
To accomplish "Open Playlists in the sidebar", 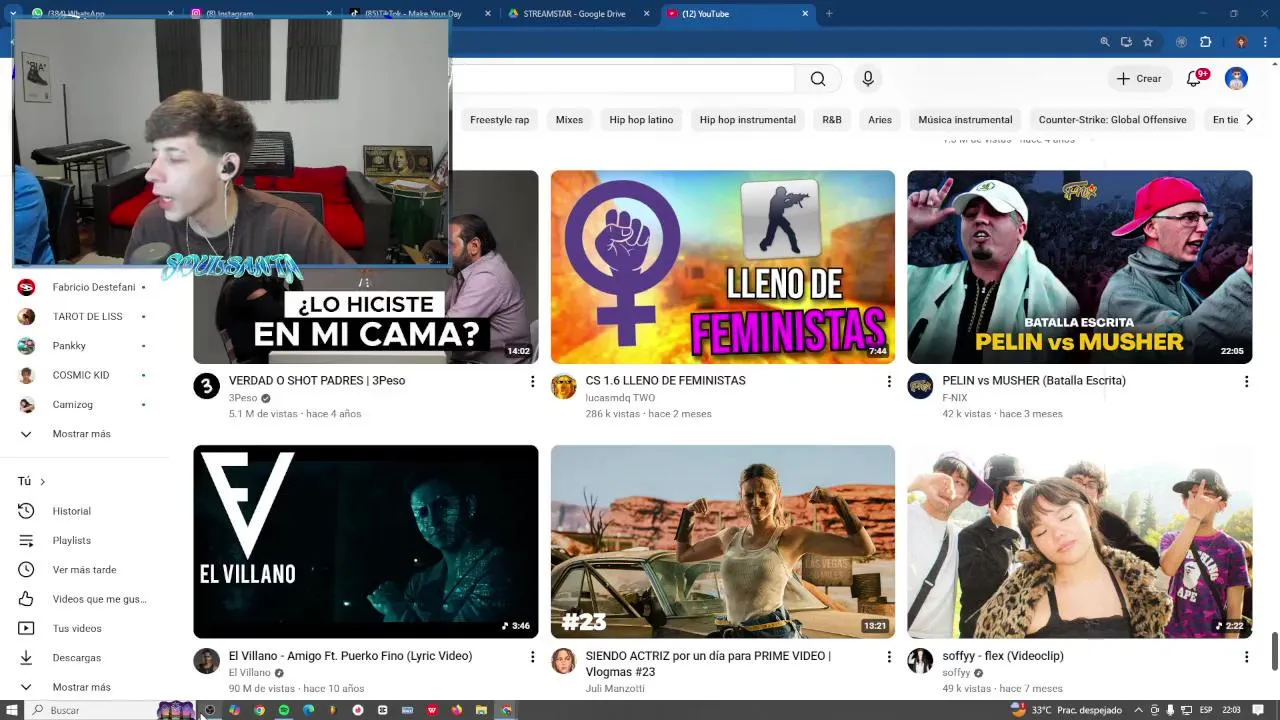I will point(84,541).
